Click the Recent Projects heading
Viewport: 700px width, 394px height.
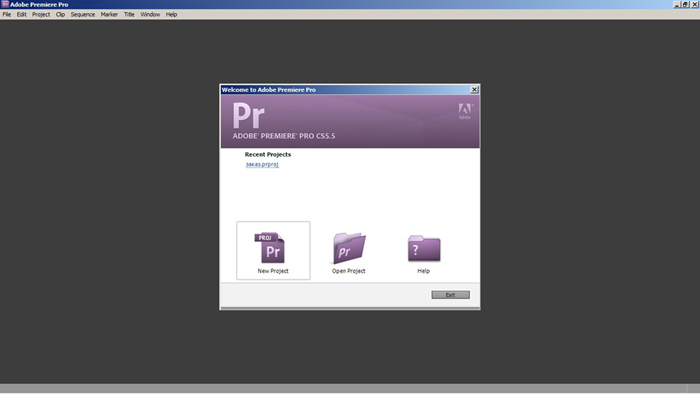point(268,154)
